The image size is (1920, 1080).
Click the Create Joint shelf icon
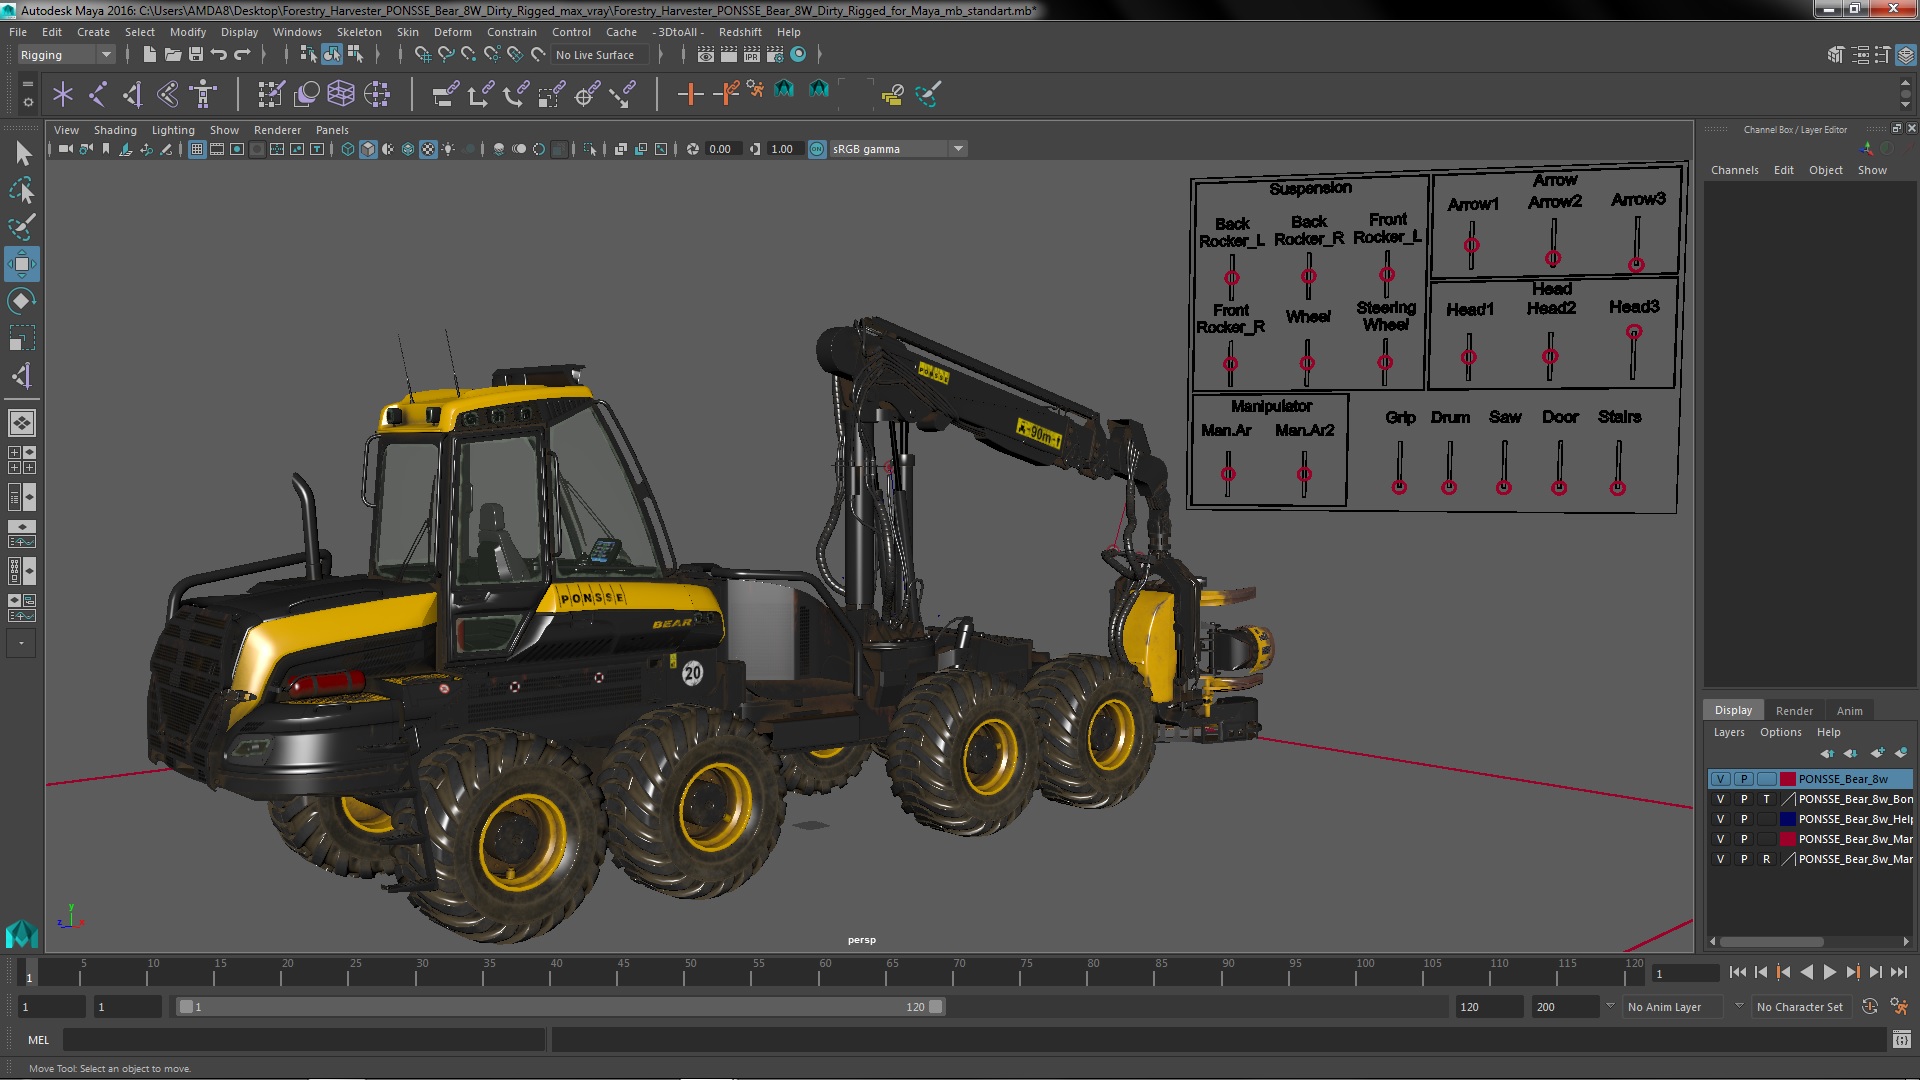[98, 94]
